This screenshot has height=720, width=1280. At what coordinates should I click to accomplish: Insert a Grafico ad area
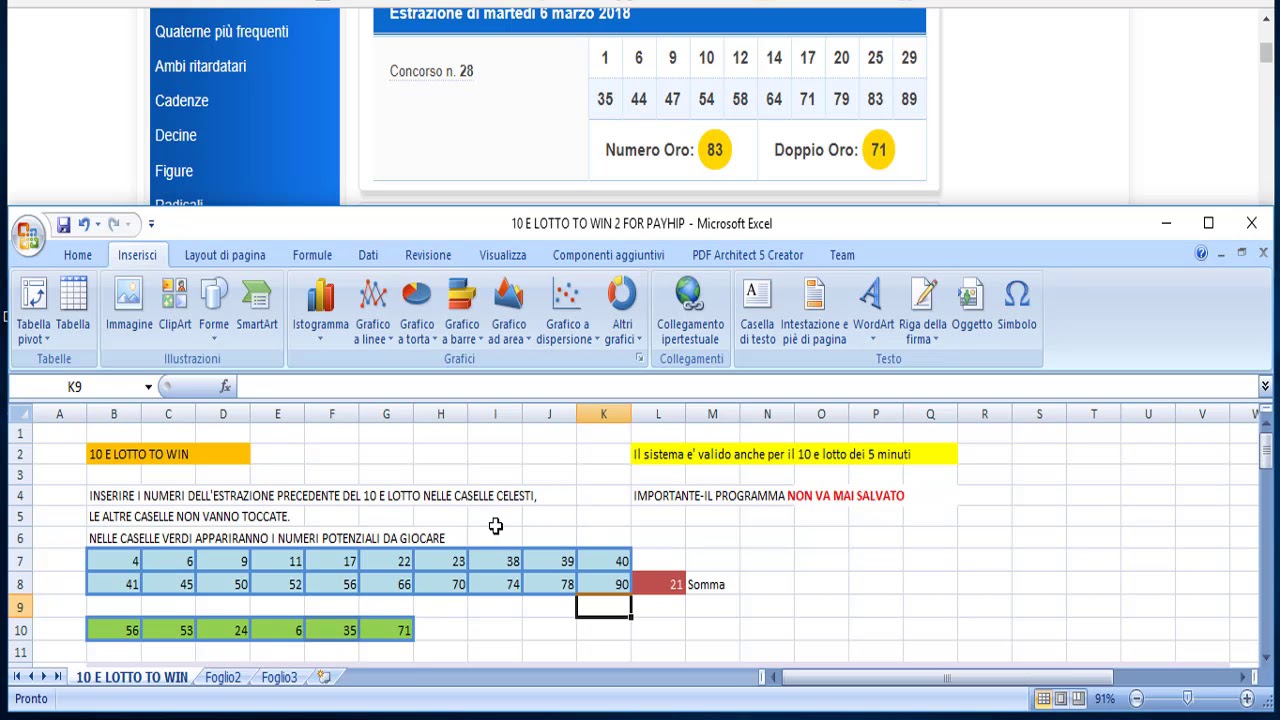click(509, 311)
